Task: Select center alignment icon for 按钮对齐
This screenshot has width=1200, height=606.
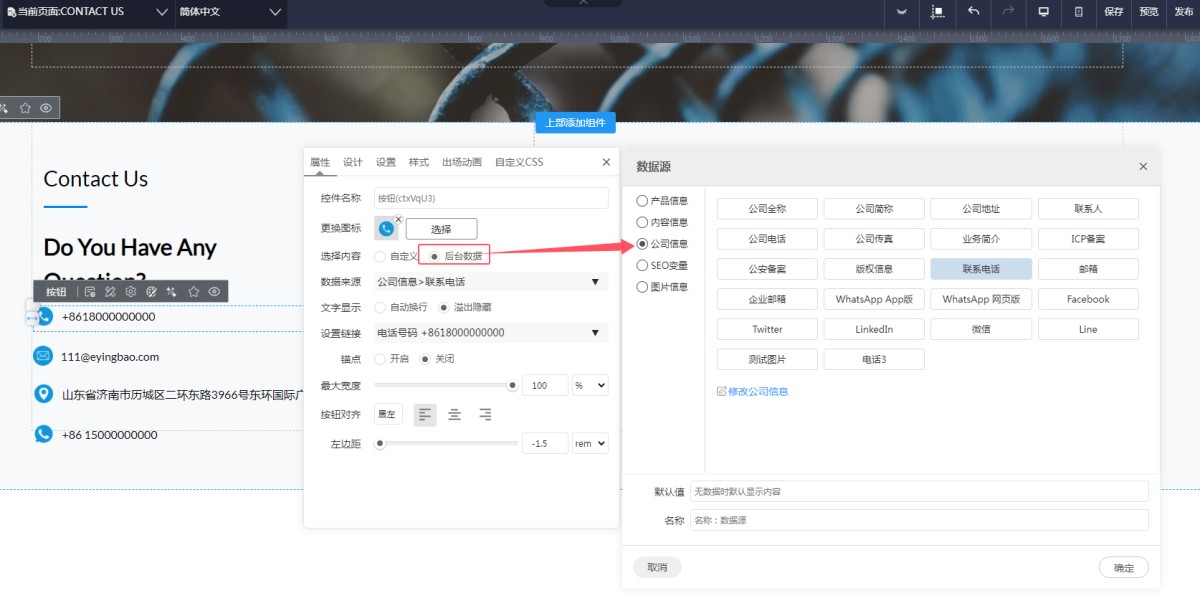Action: pyautogui.click(x=454, y=414)
